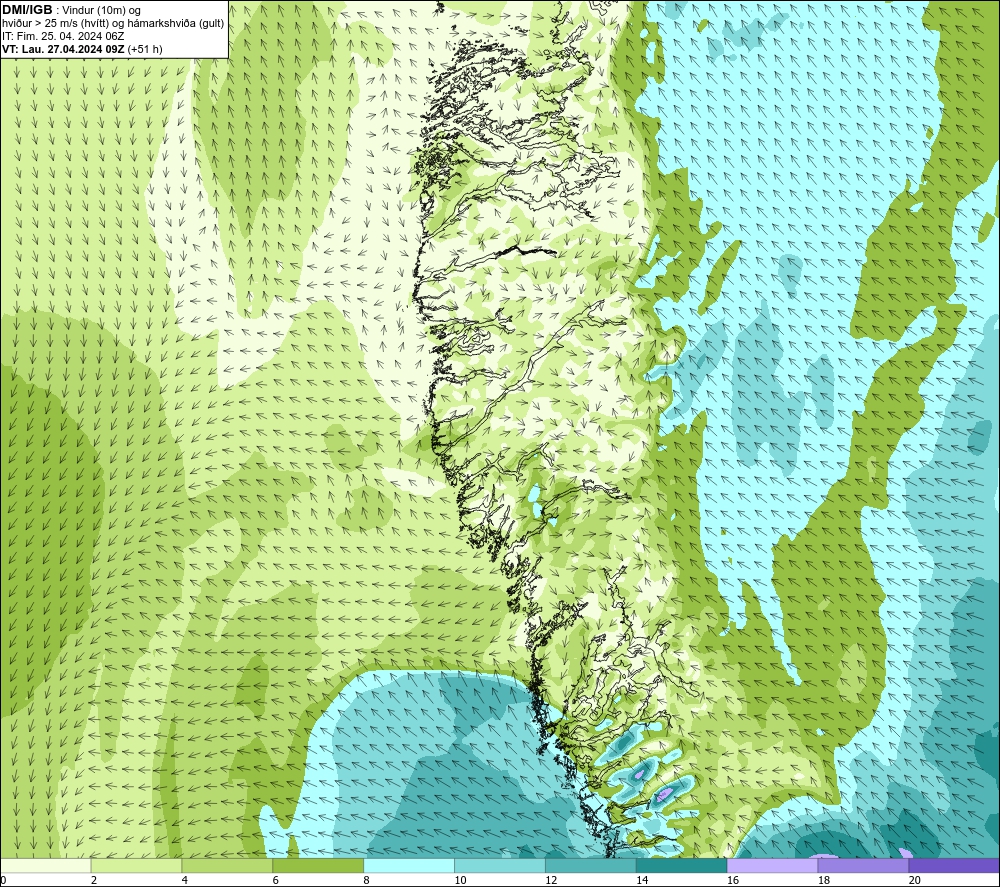Click the dark violet swatch above 20
The height and width of the screenshot is (887, 1000).
tap(954, 865)
